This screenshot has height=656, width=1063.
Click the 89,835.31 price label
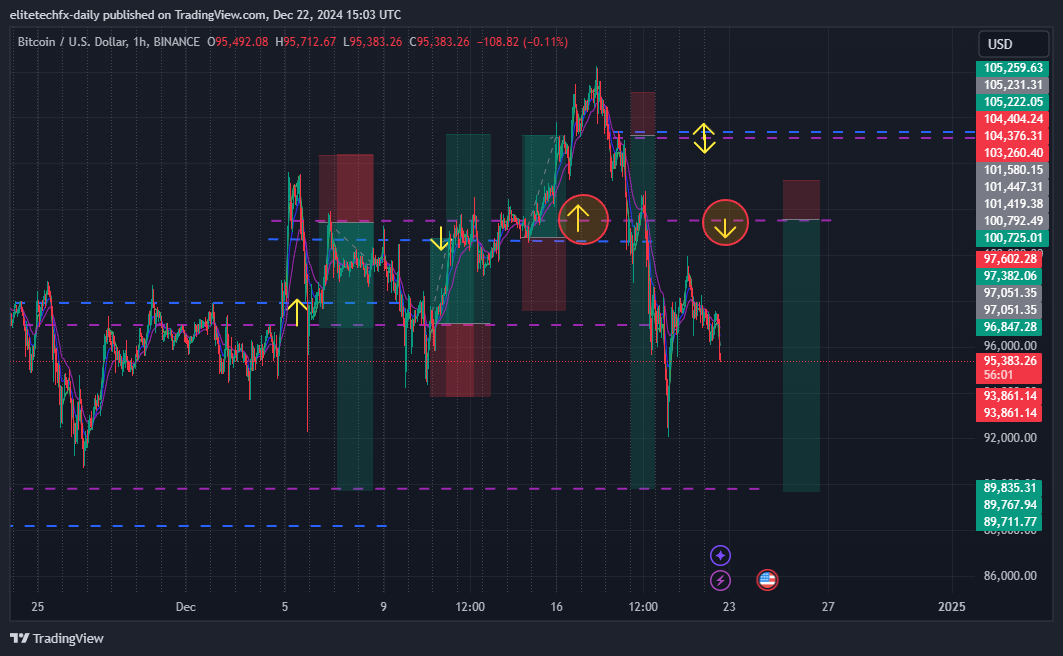1009,487
